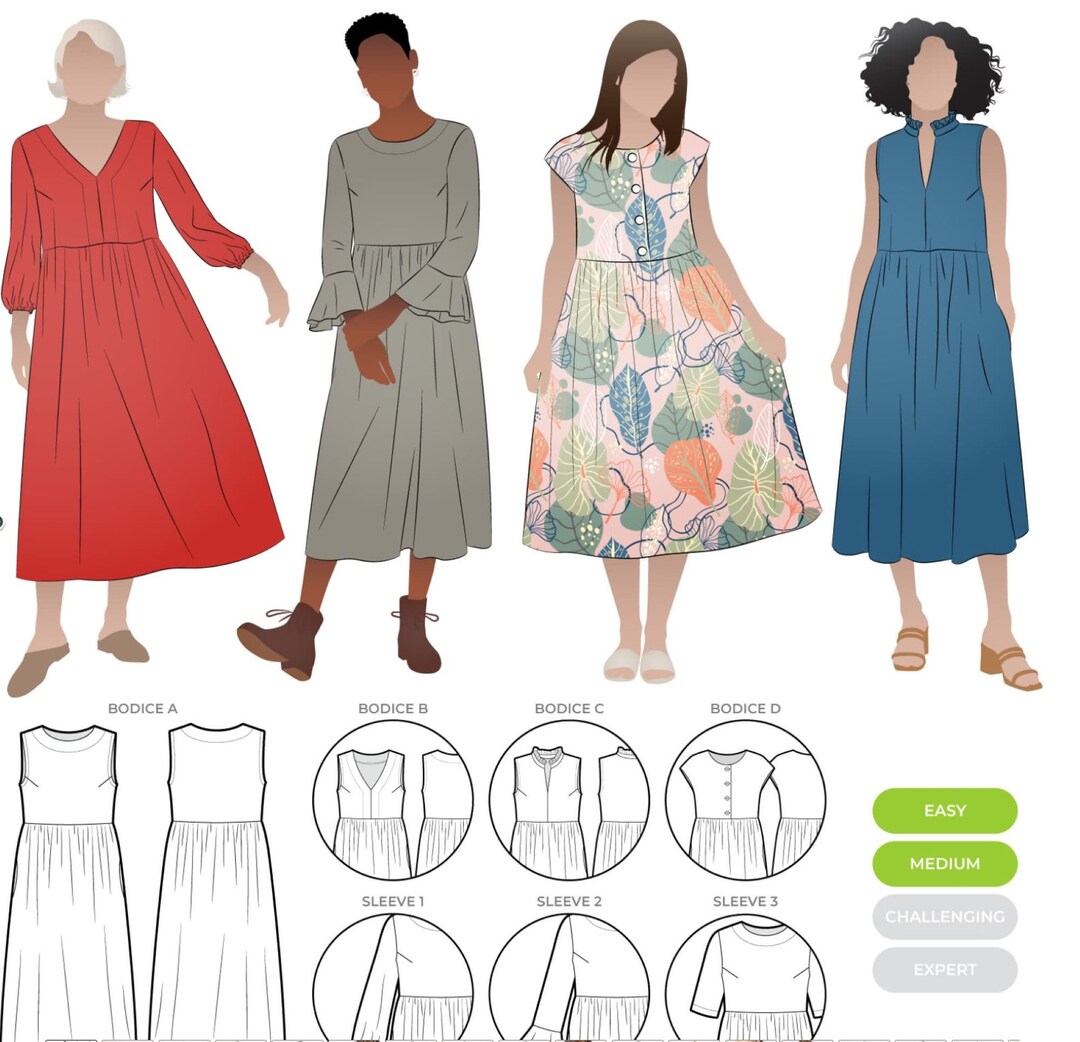The width and height of the screenshot is (1080, 1042).
Task: Toggle the CHALLENGING difficulty pill
Action: tap(944, 916)
